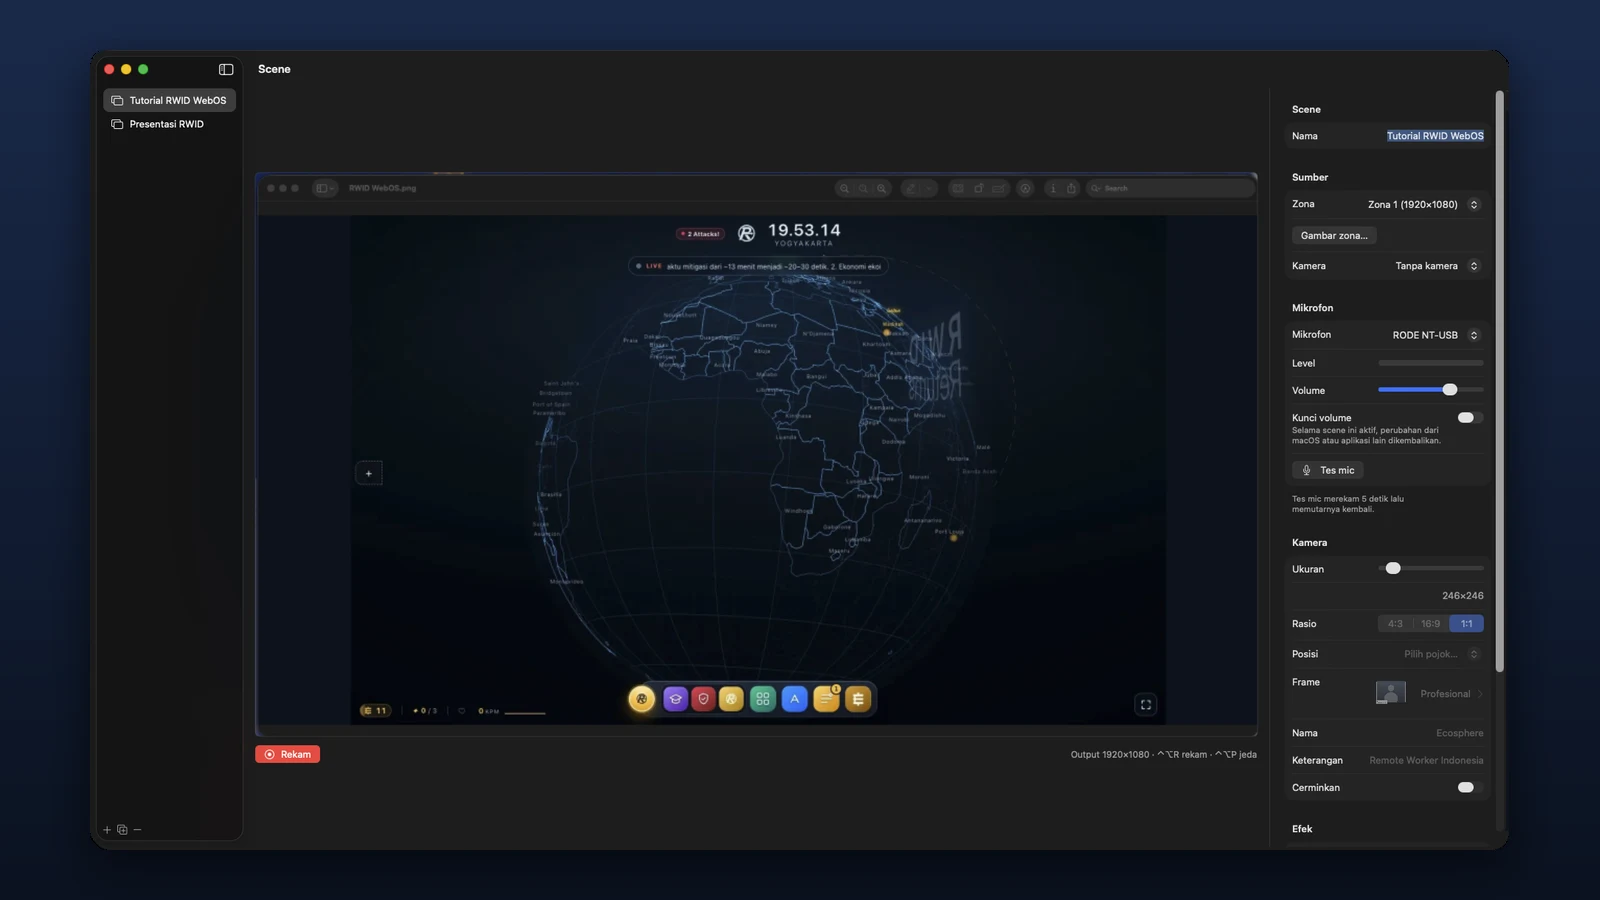The width and height of the screenshot is (1600, 900).
Task: Click the camera Nama field, Ecosphere
Action: (x=1459, y=733)
